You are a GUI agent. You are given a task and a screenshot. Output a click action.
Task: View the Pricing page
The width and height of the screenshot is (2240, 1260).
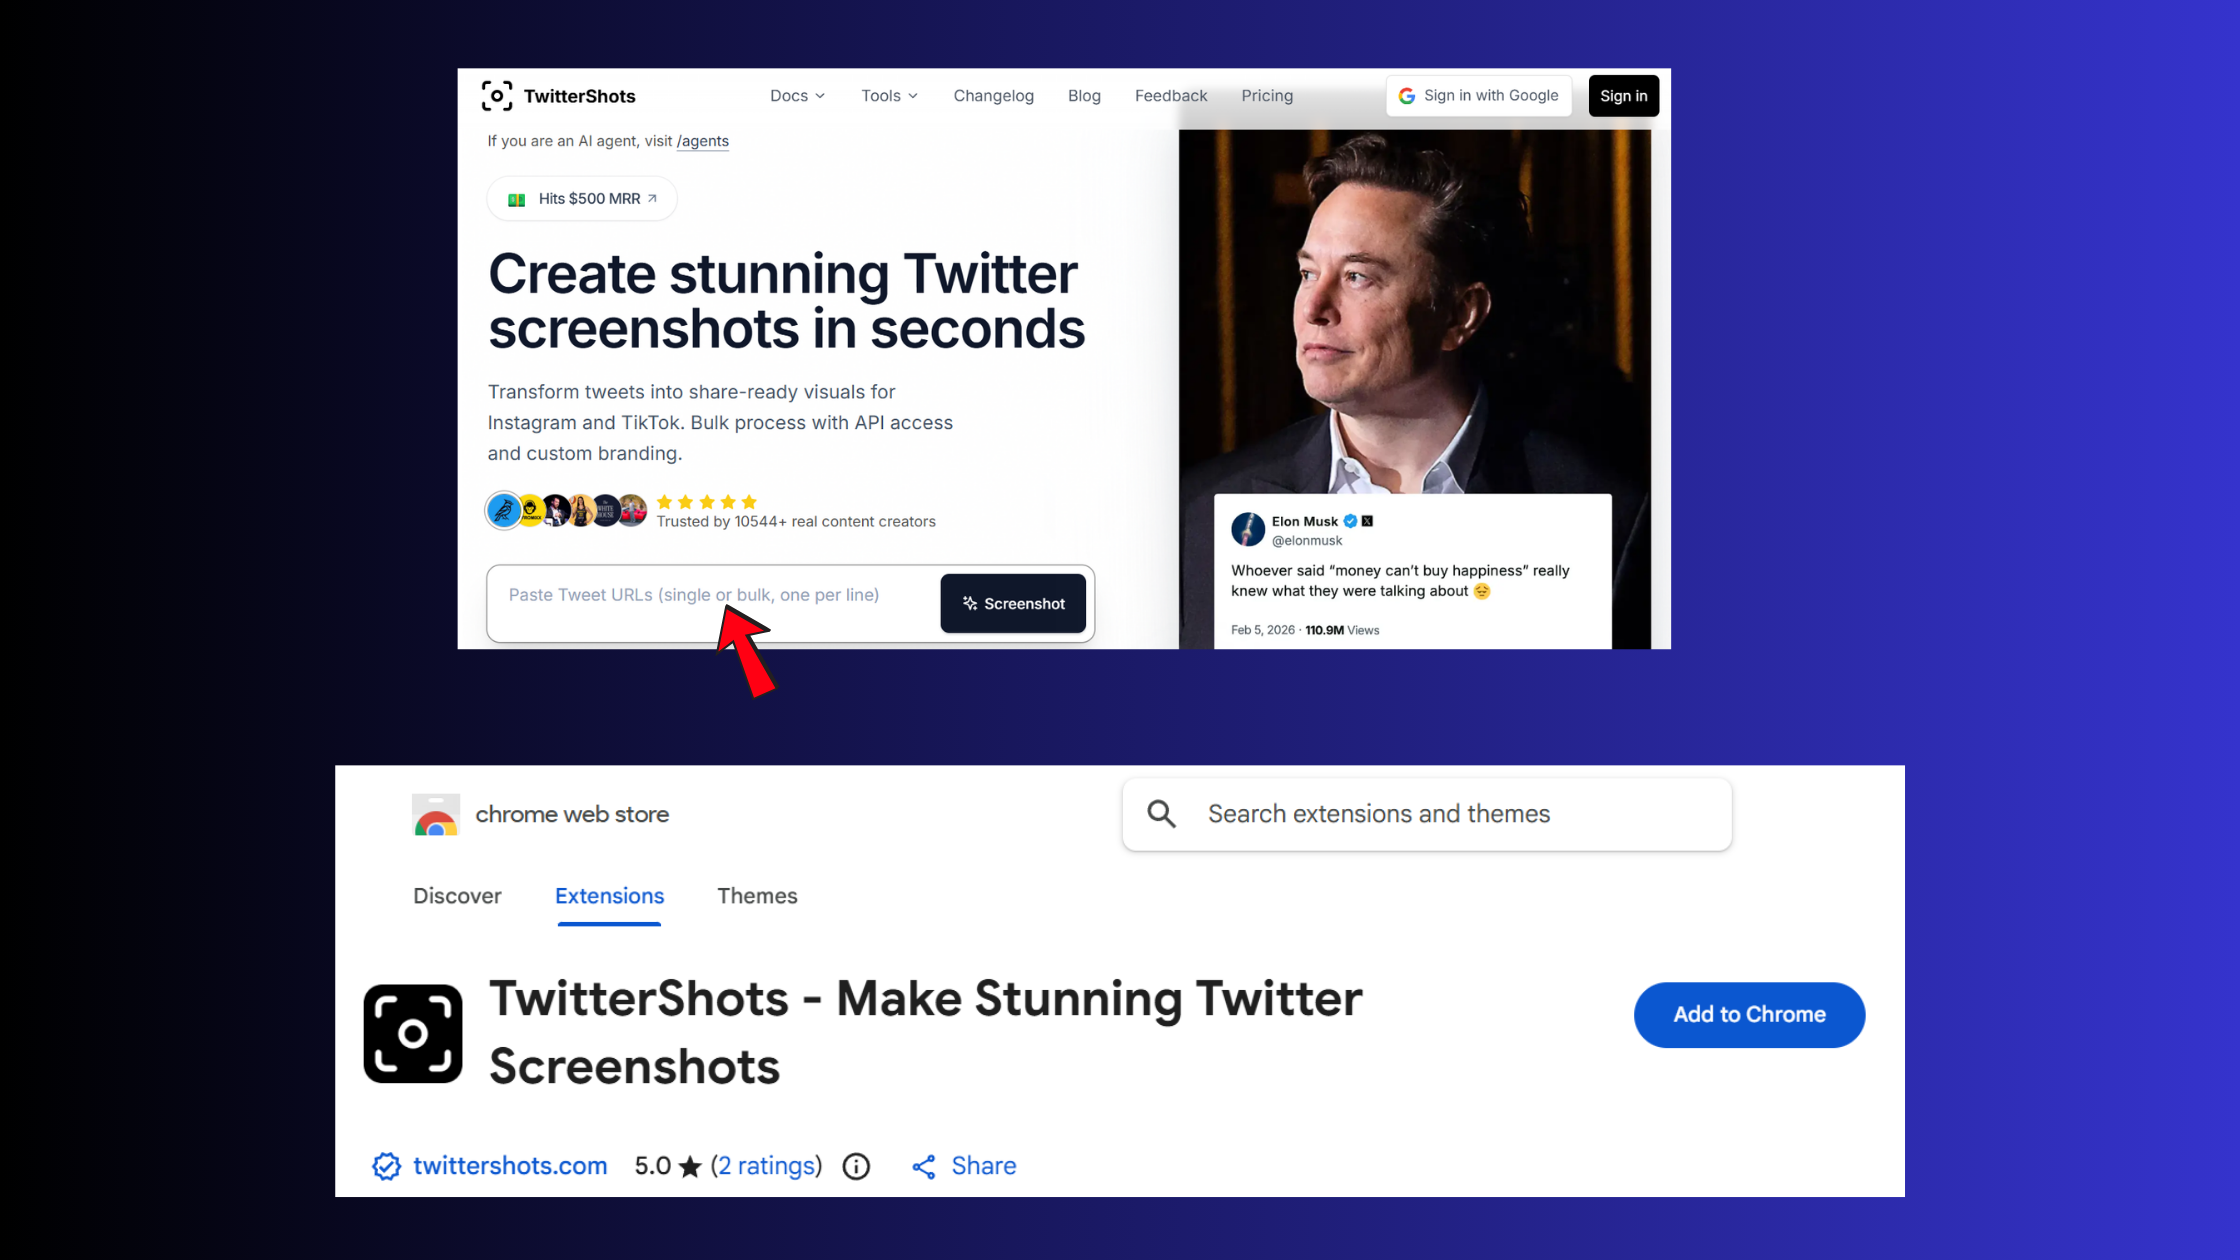coord(1267,96)
